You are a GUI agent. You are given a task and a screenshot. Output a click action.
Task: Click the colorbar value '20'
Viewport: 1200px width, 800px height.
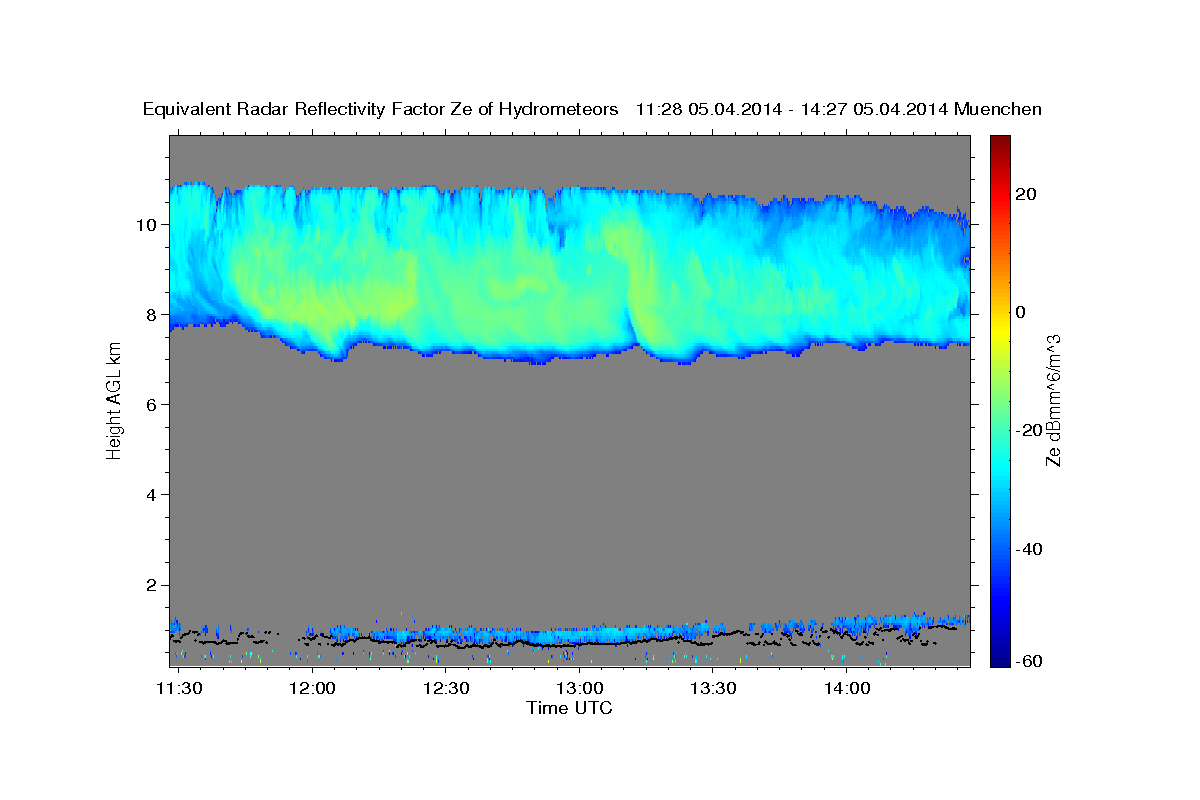[x=1028, y=194]
